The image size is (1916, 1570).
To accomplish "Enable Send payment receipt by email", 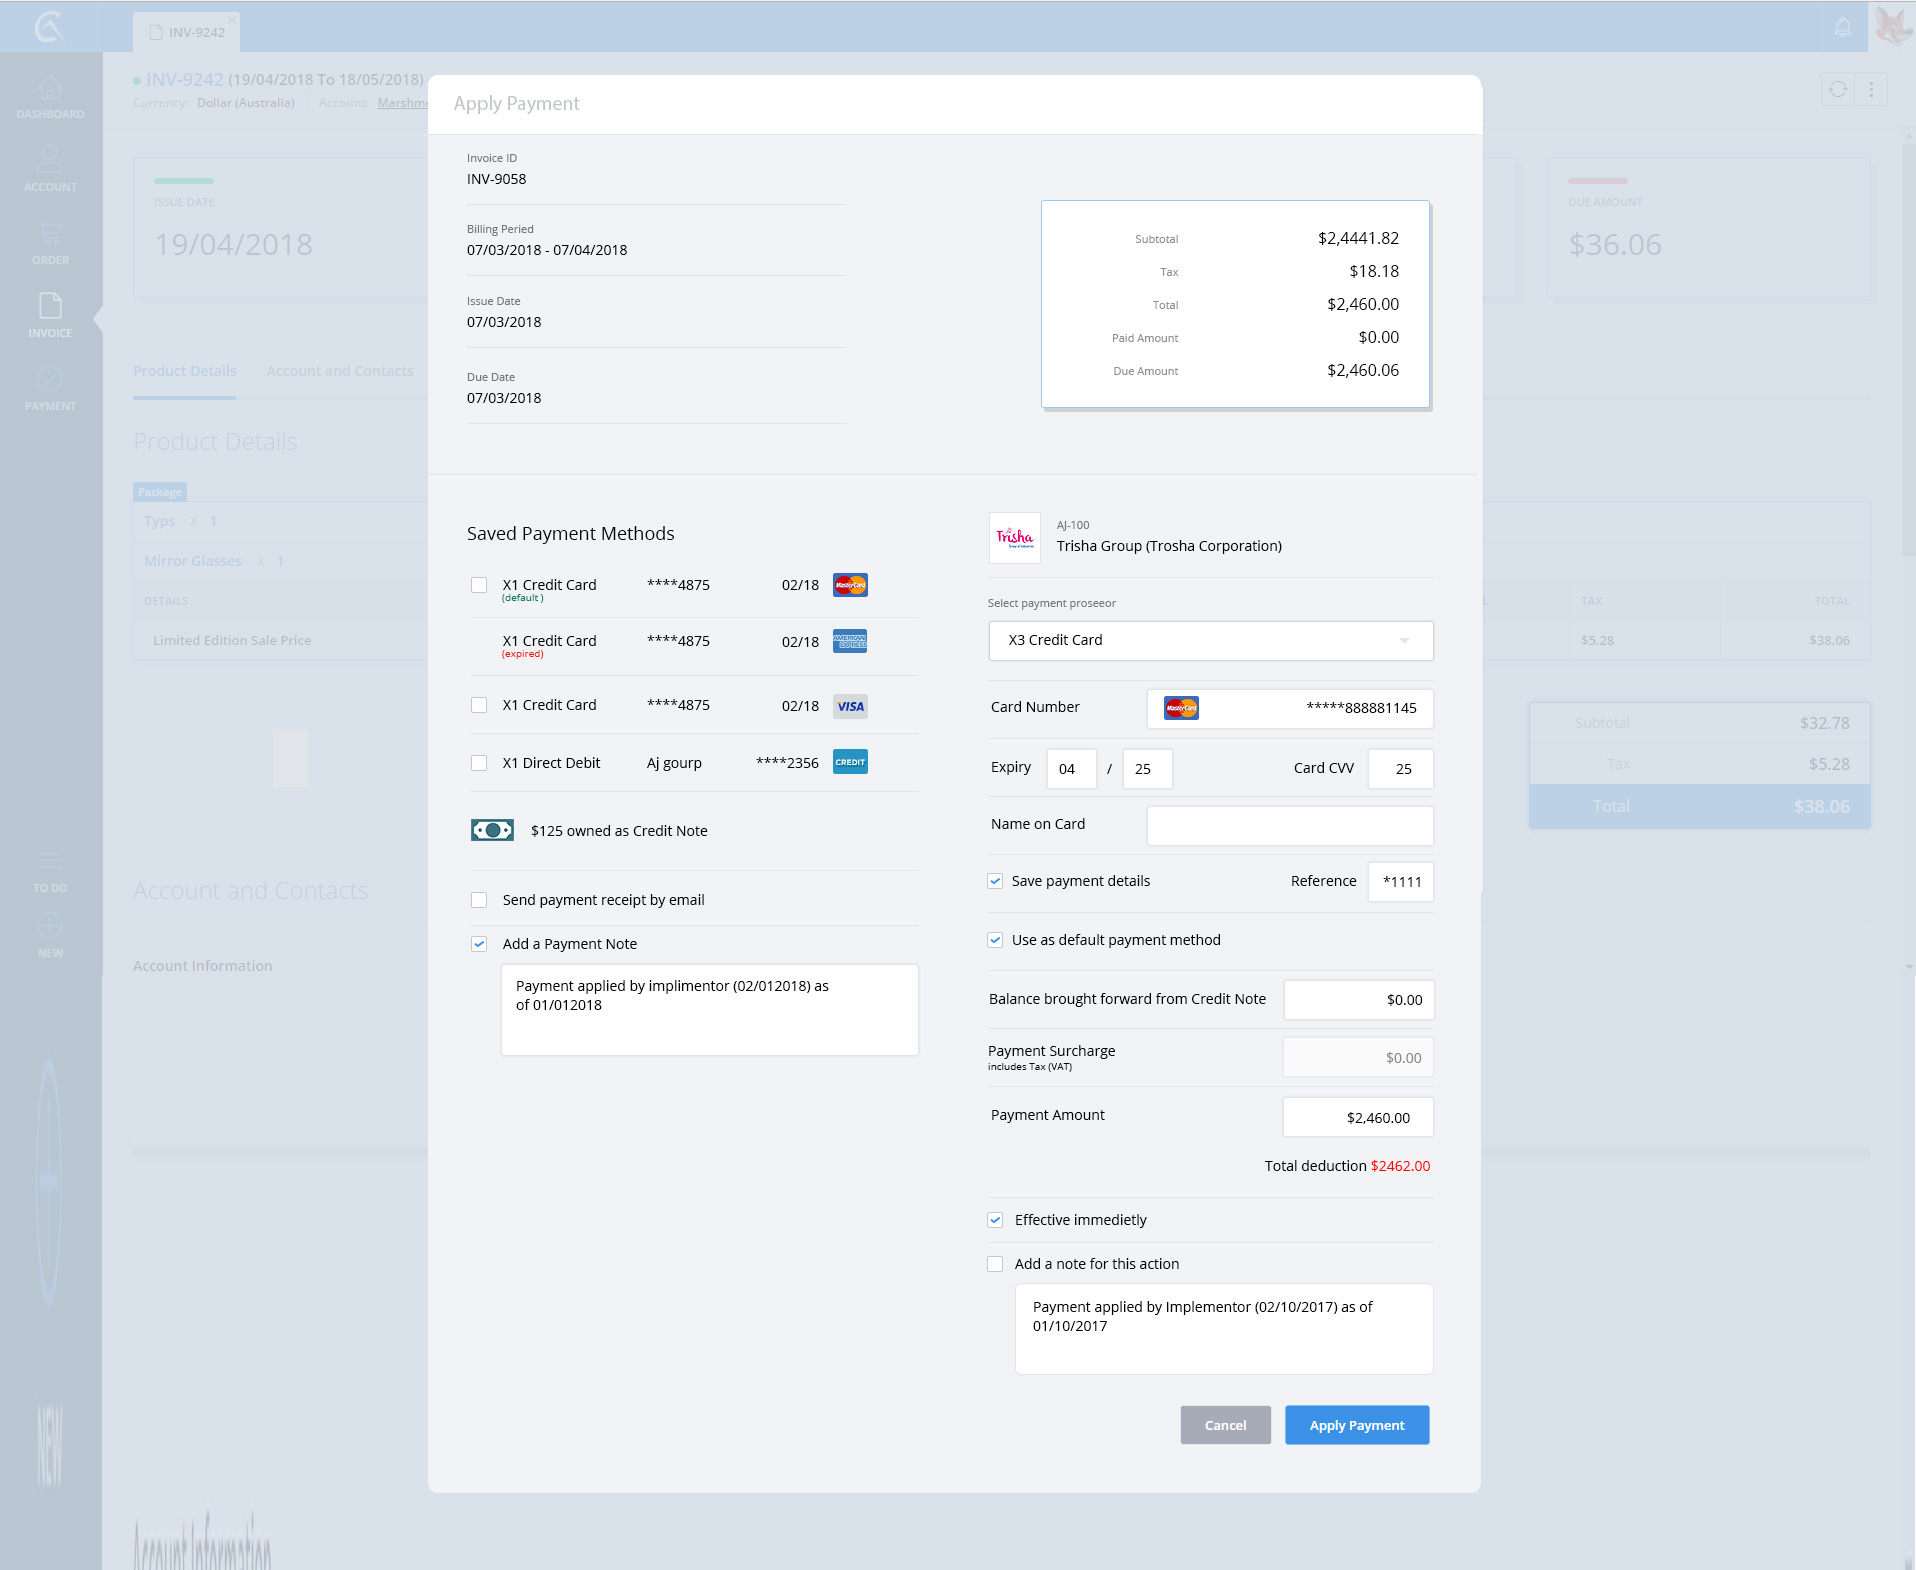I will [479, 900].
